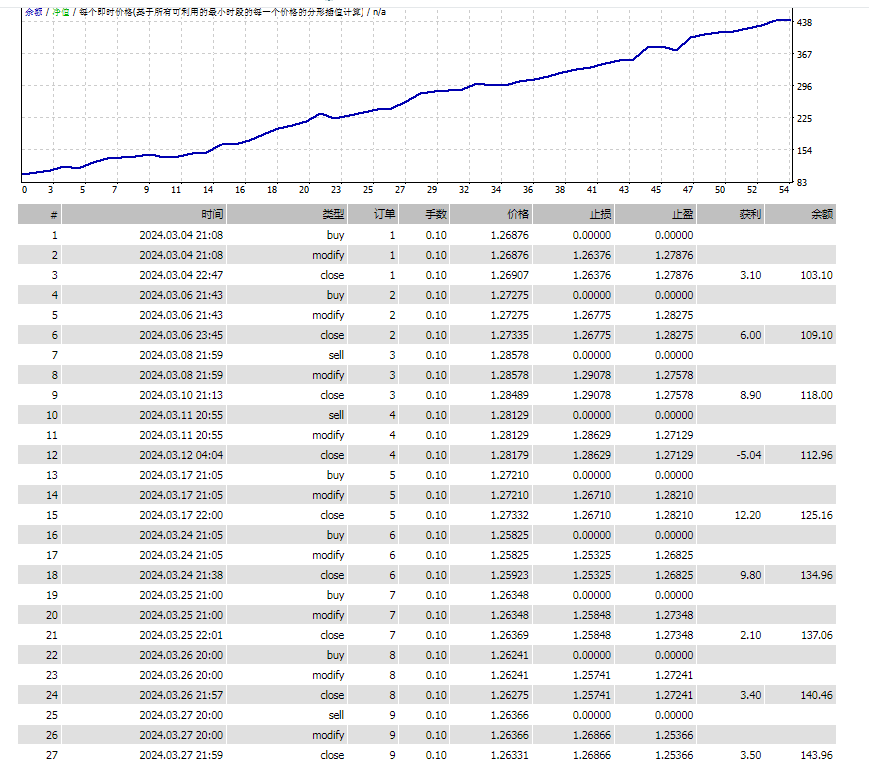Click the 手数 column header
The image size is (869, 759).
pos(436,214)
